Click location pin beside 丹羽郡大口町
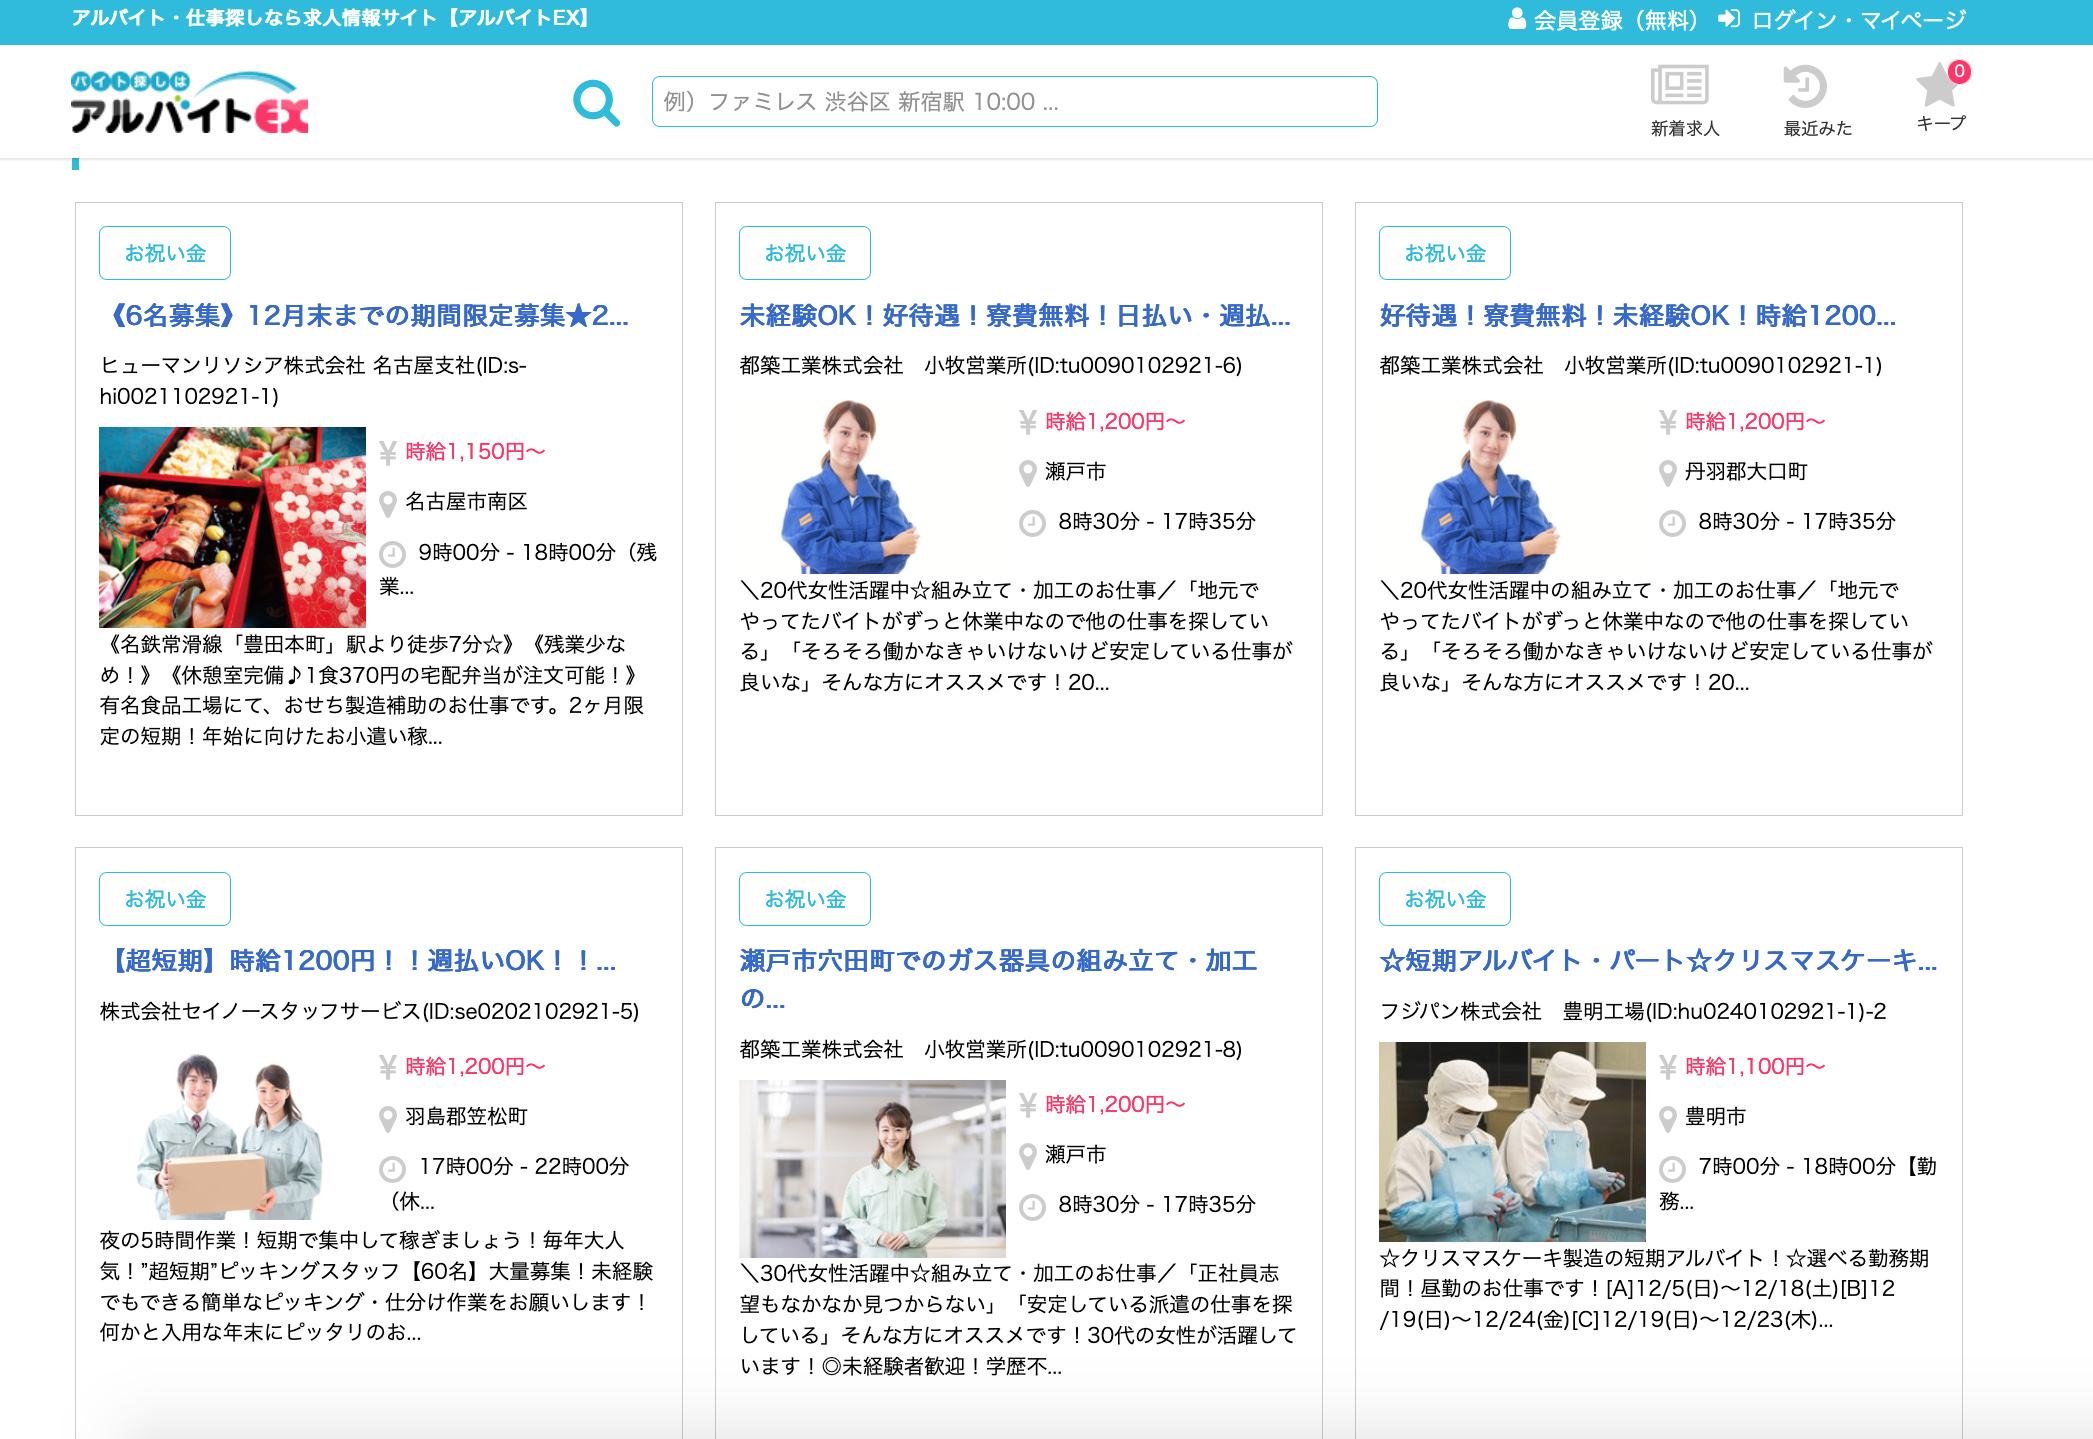Screen dimensions: 2093x1439 coord(1667,473)
